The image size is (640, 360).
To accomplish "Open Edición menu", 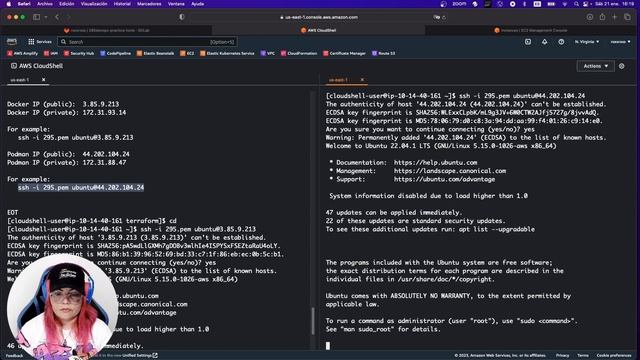I will (x=67, y=4).
